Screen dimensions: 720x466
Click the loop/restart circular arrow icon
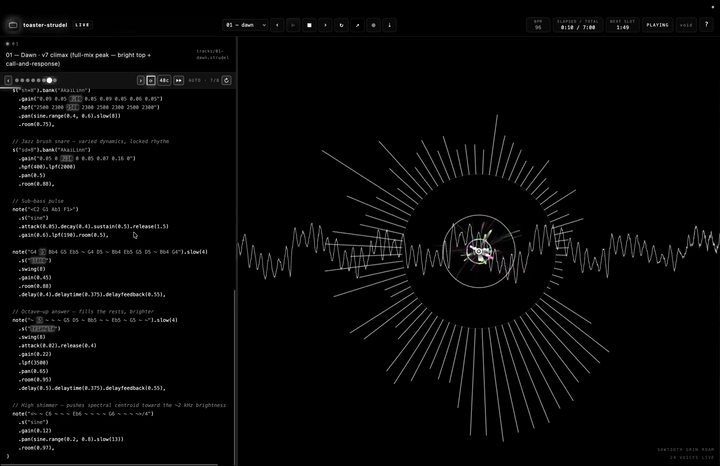pos(341,25)
